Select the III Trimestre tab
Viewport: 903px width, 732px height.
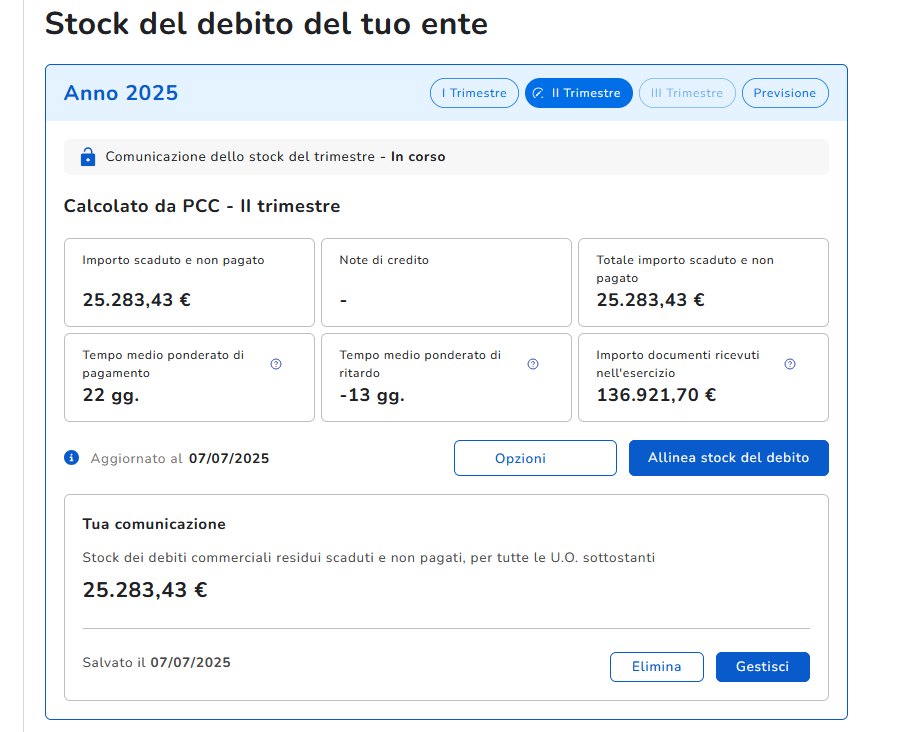click(x=686, y=93)
